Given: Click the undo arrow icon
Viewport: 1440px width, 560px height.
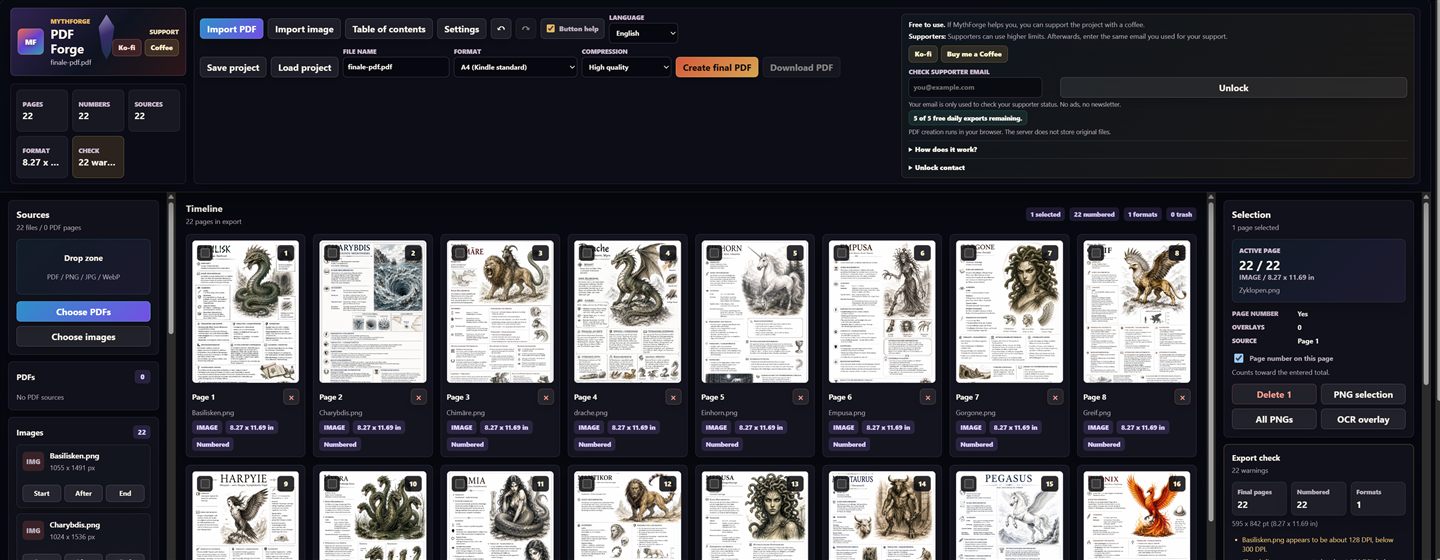Looking at the screenshot, I should 501,29.
